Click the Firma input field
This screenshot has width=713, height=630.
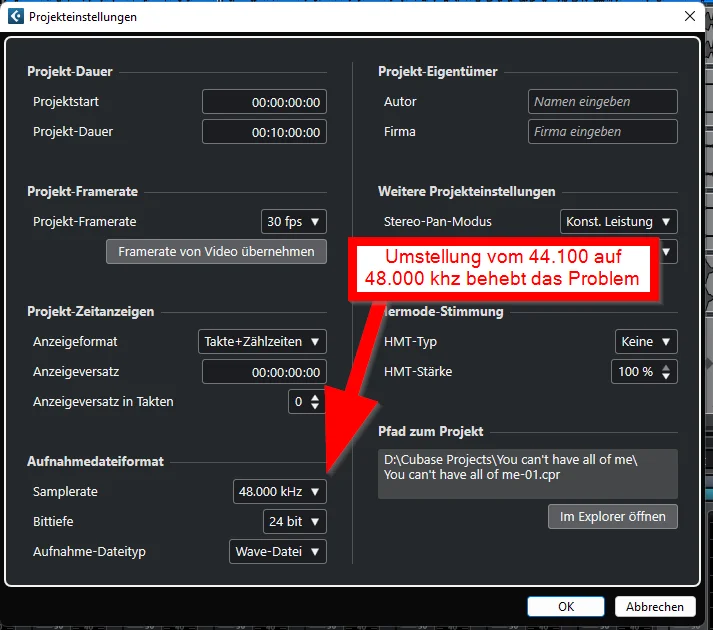pos(603,132)
